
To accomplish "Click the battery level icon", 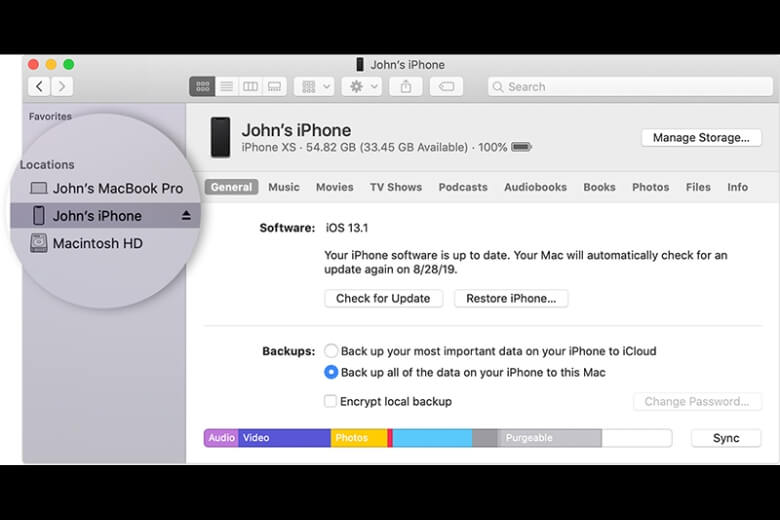I will tap(521, 147).
